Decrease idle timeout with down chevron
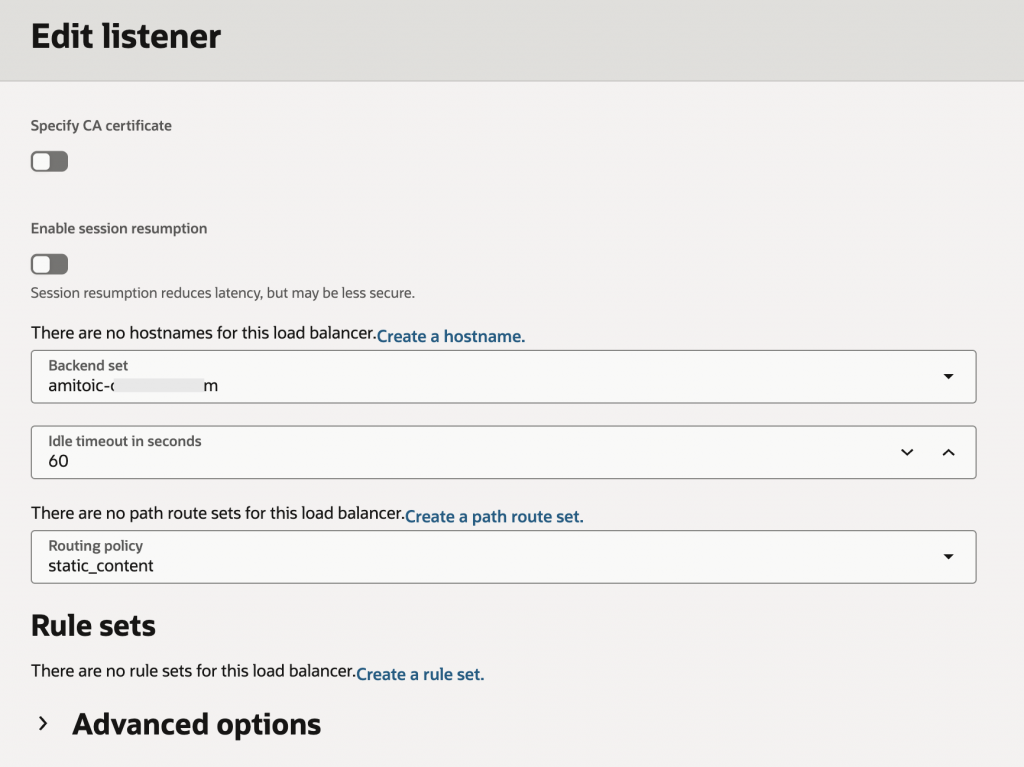Viewport: 1024px width, 767px height. point(907,452)
